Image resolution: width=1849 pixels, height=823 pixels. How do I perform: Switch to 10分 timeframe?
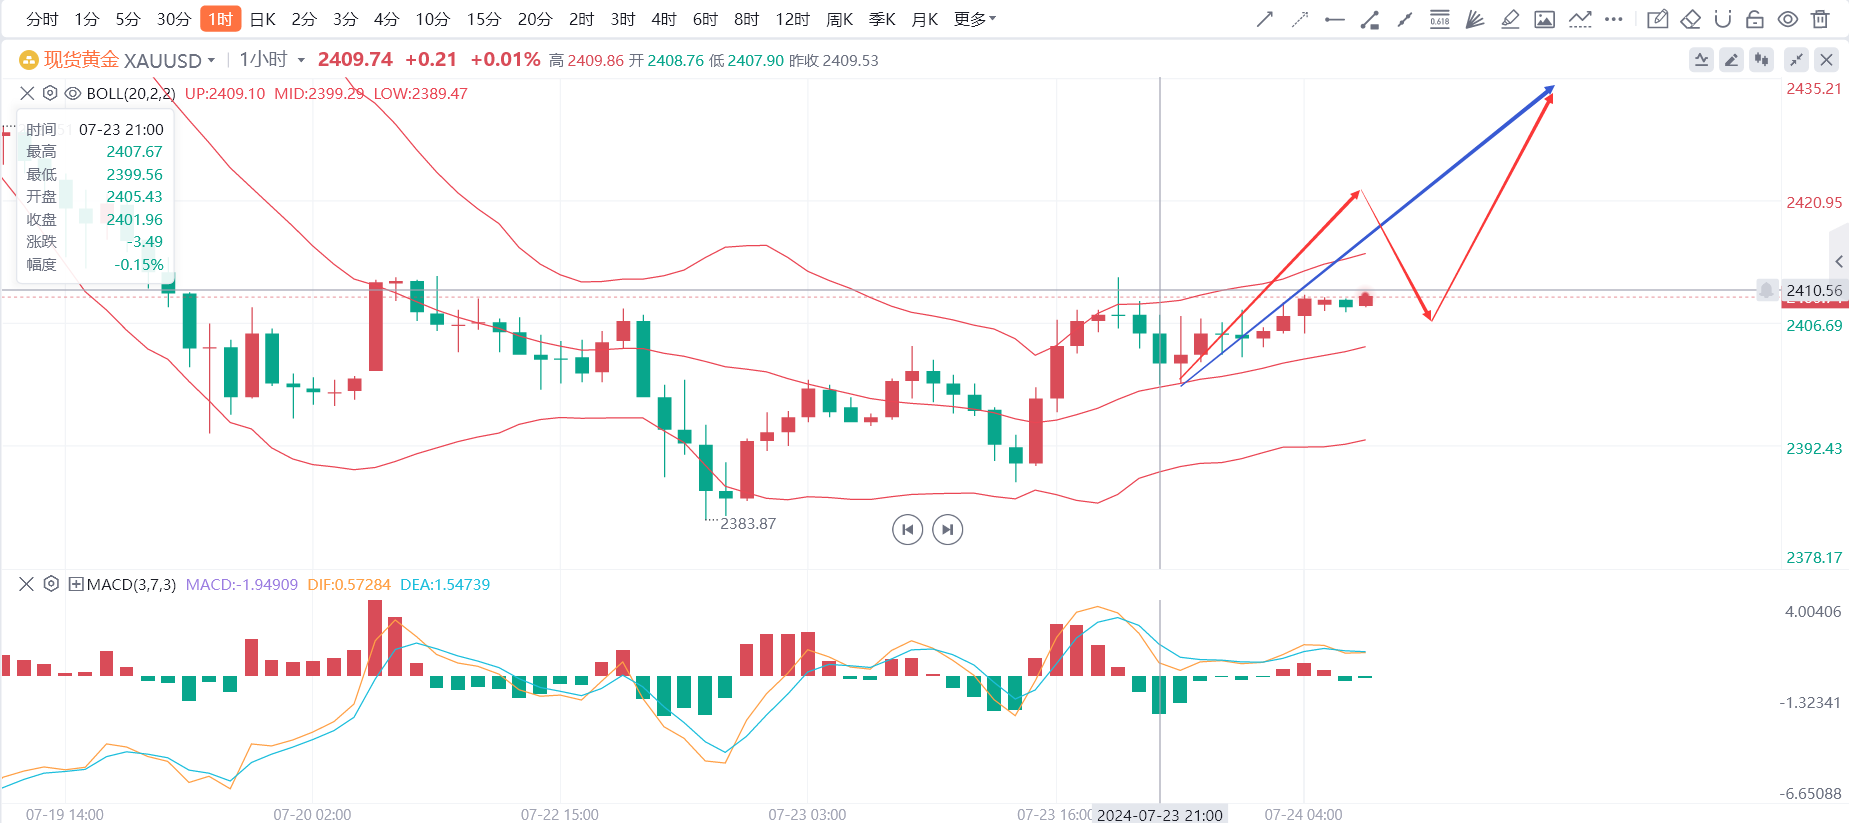click(432, 19)
